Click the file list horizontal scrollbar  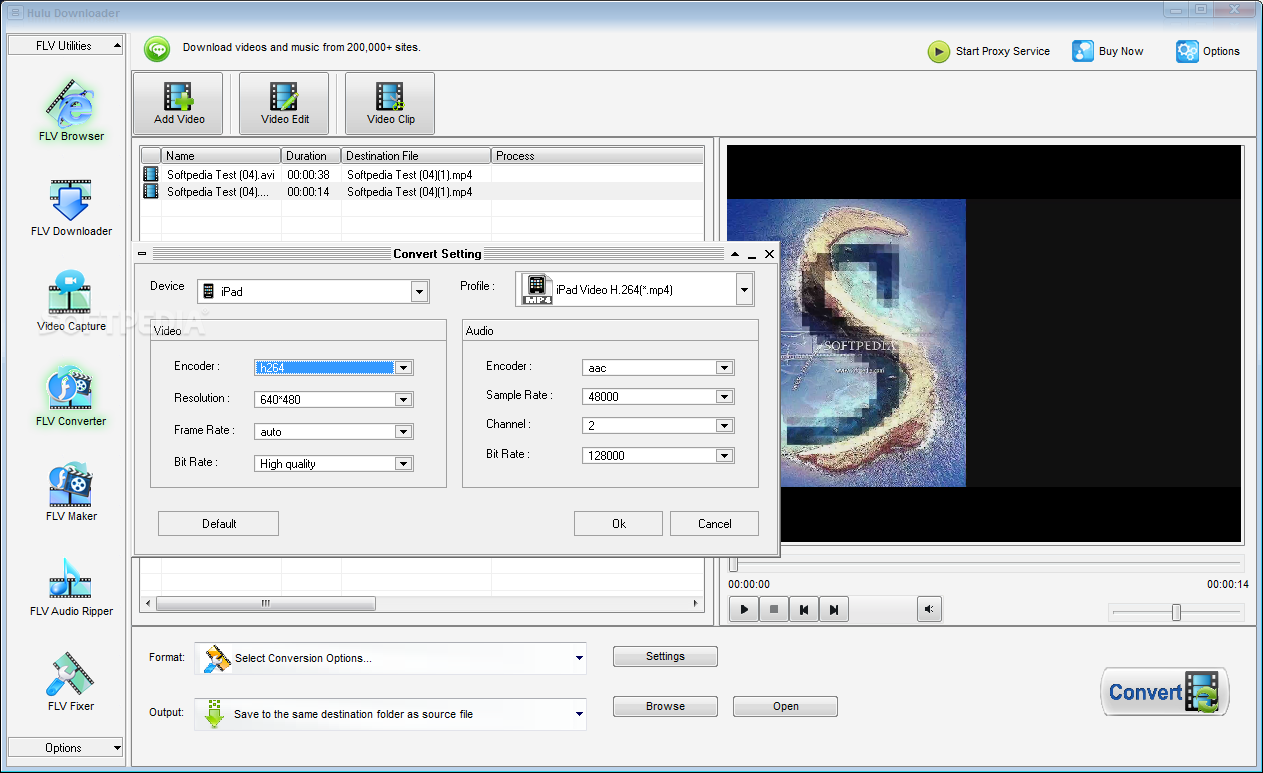tap(265, 604)
